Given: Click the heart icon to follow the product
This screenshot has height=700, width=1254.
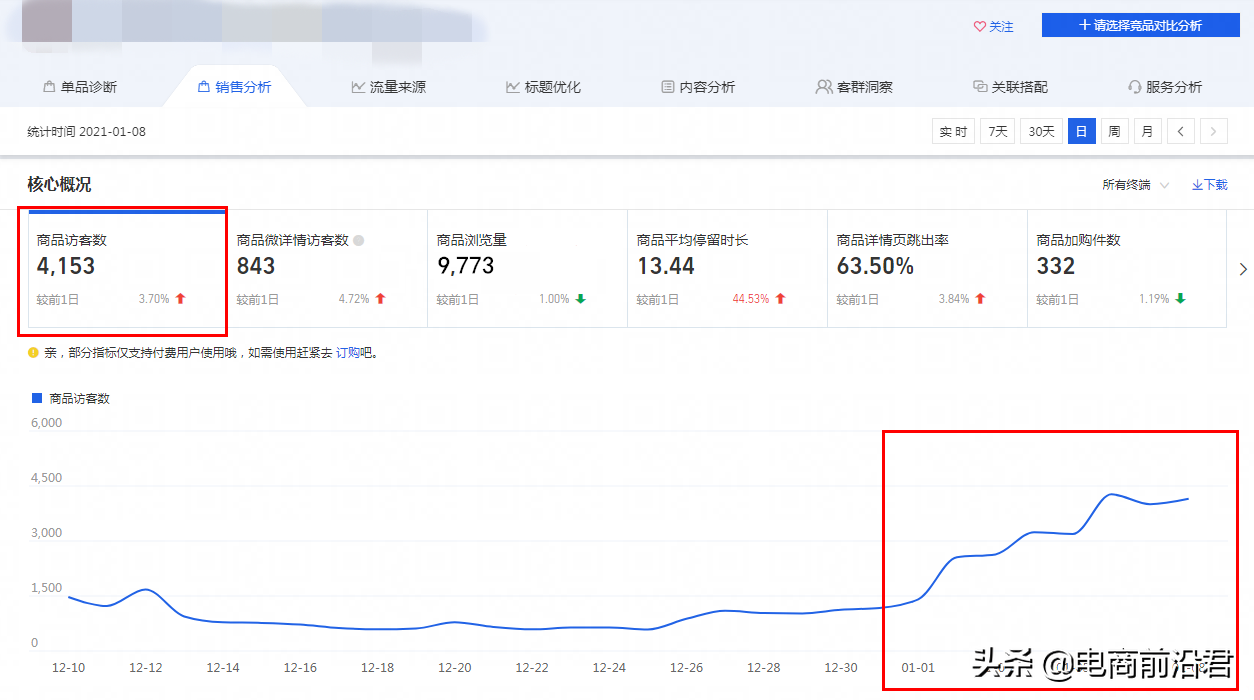Looking at the screenshot, I should coord(979,27).
